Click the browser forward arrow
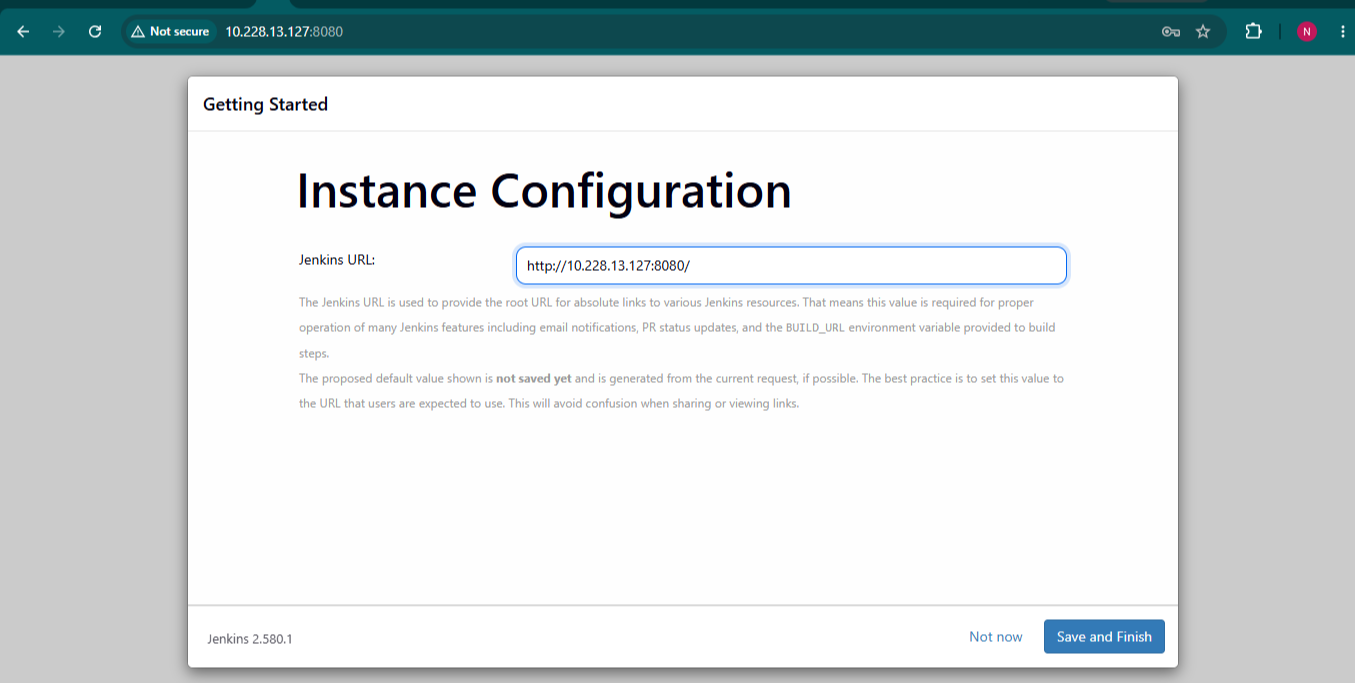 tap(58, 31)
